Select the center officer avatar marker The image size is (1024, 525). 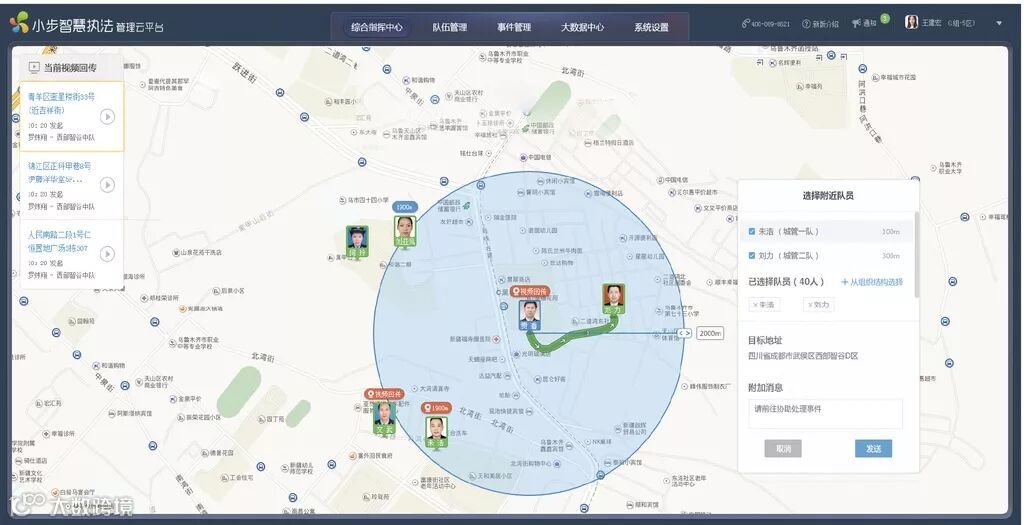[530, 315]
